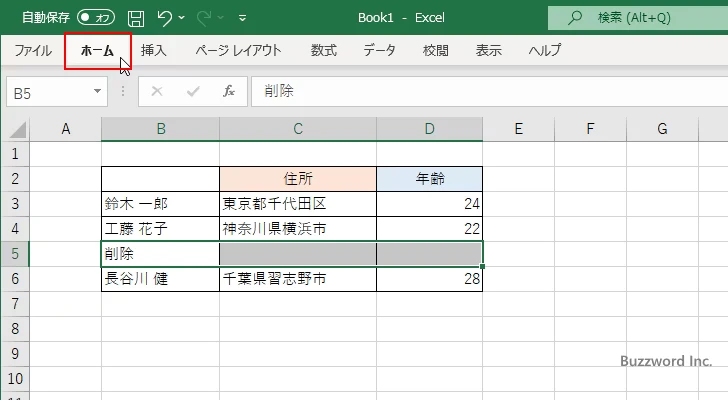The width and height of the screenshot is (728, 400).
Task: Select column A header
Action: tap(65, 129)
